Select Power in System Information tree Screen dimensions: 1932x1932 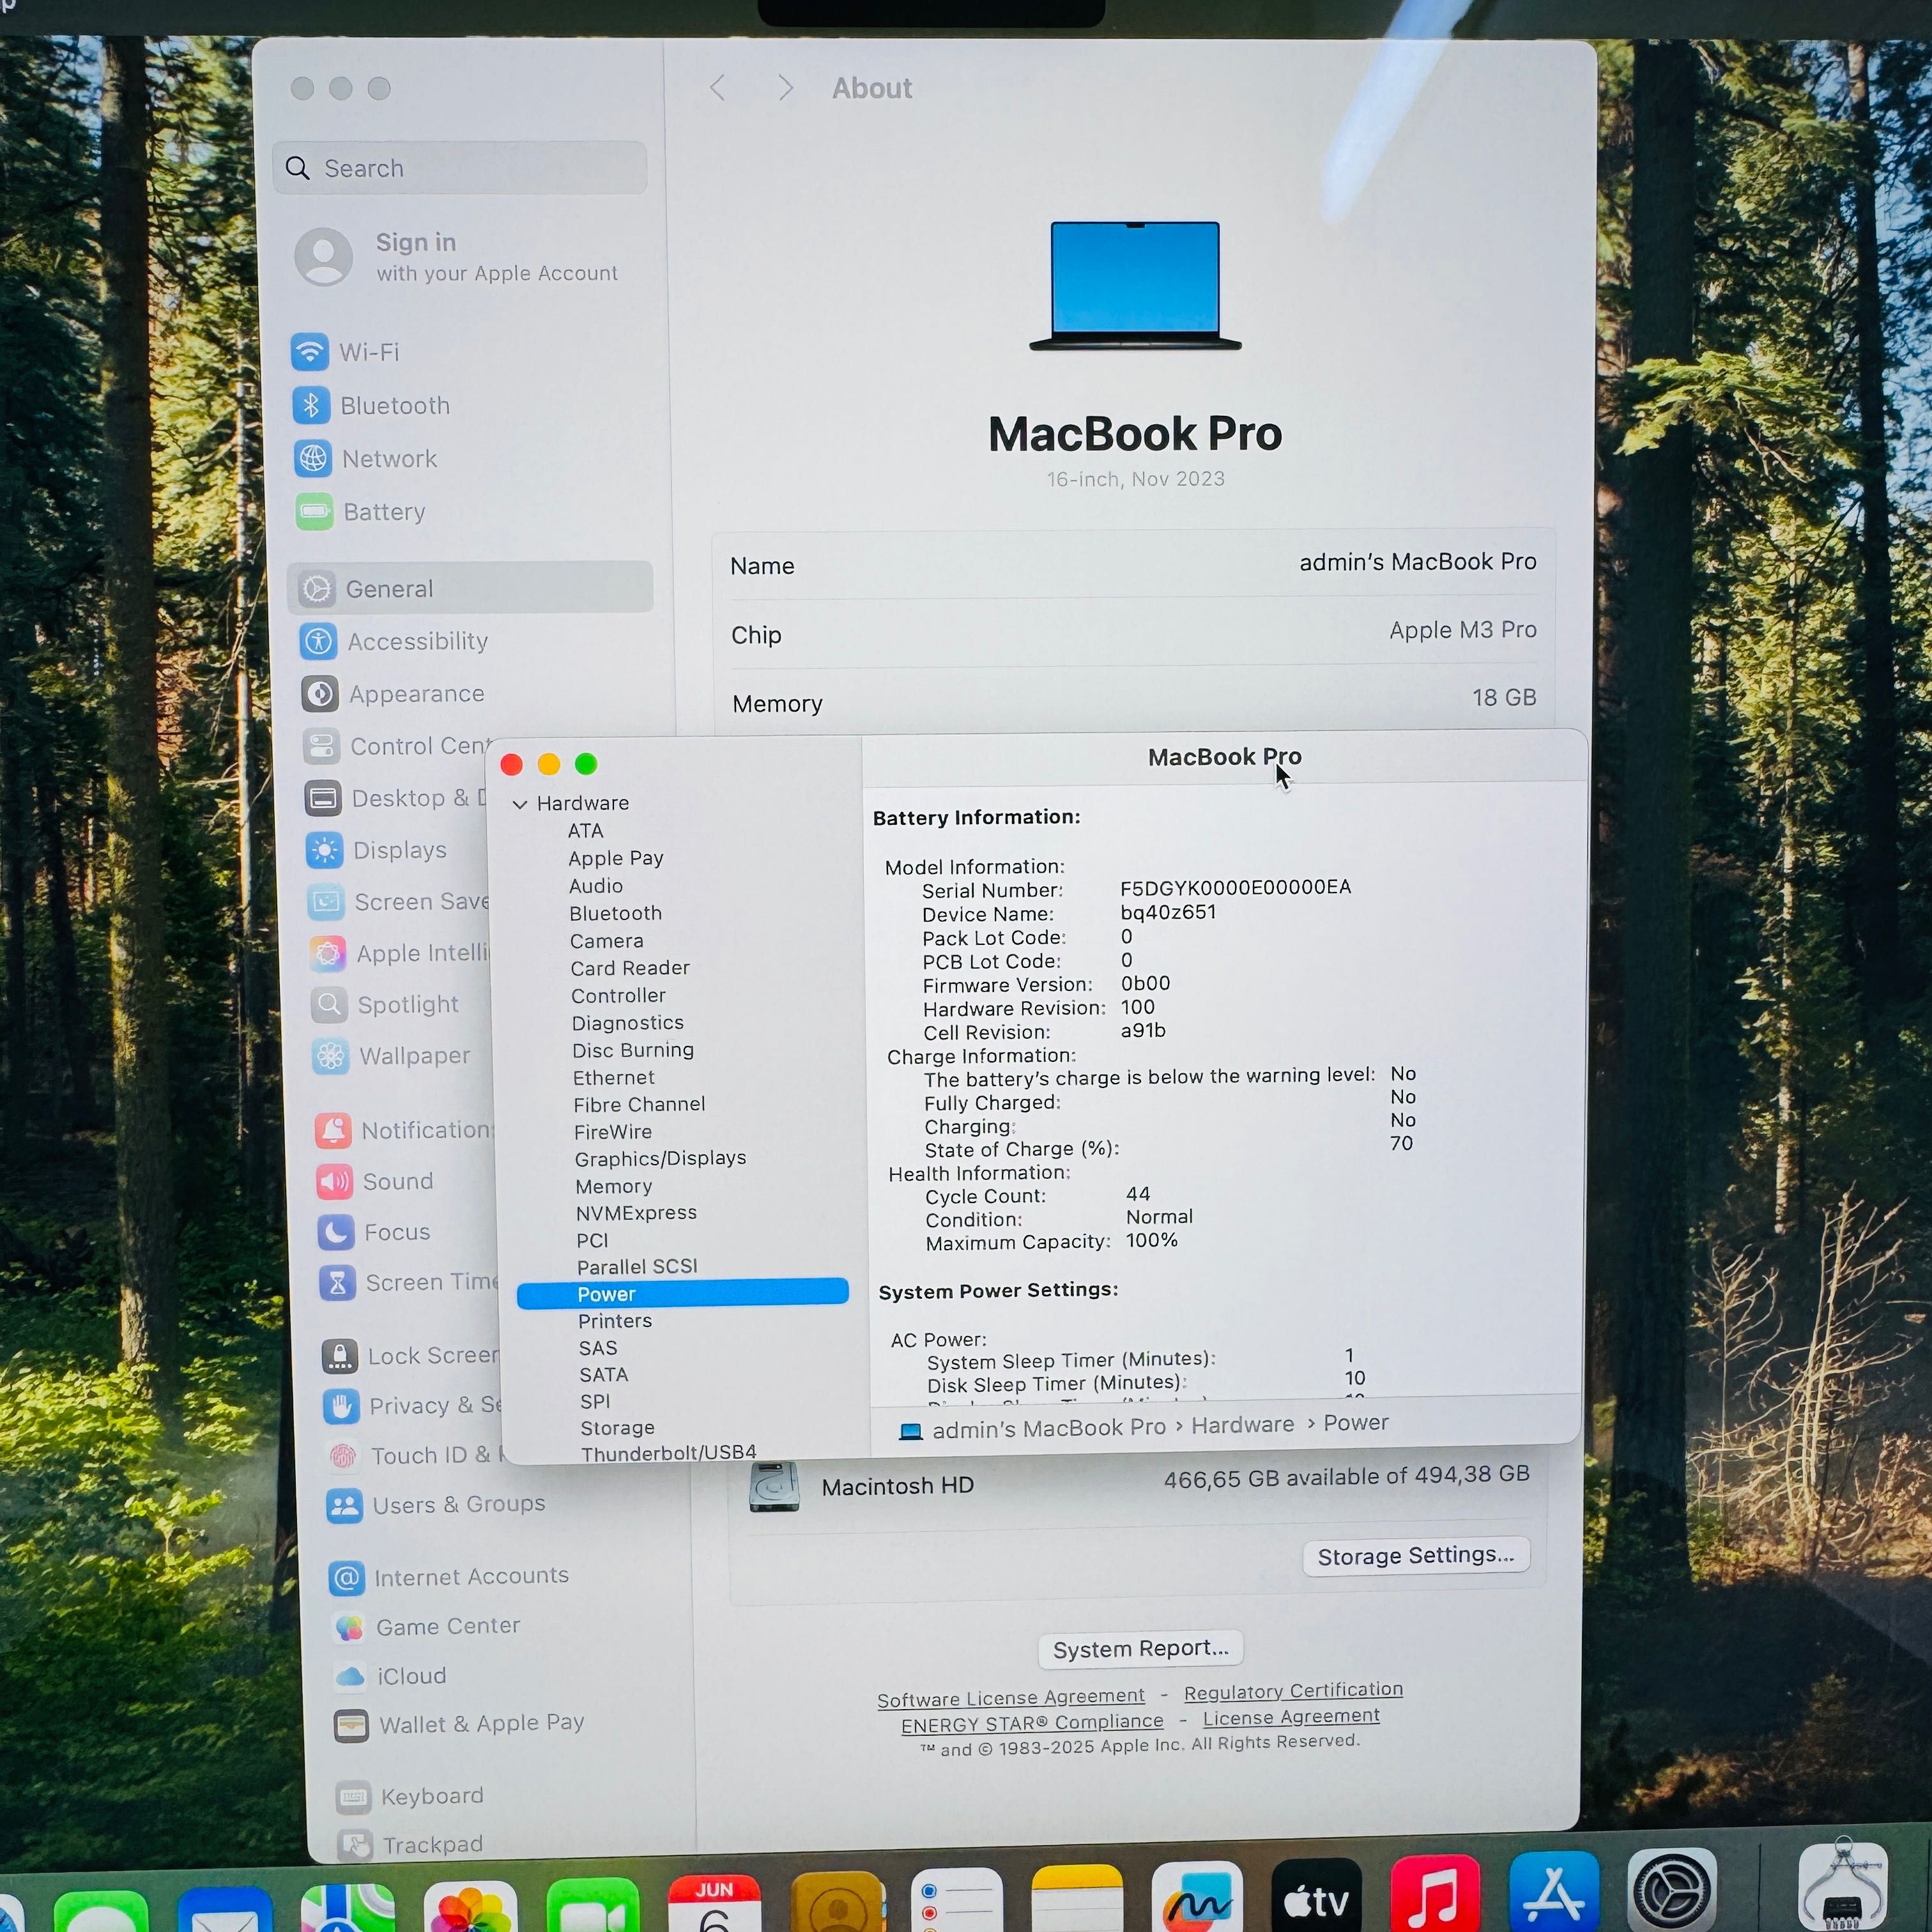(682, 1293)
